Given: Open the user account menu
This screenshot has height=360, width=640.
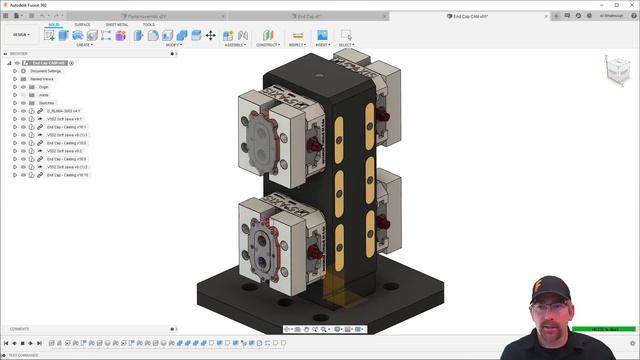Looking at the screenshot, I should click(x=611, y=16).
